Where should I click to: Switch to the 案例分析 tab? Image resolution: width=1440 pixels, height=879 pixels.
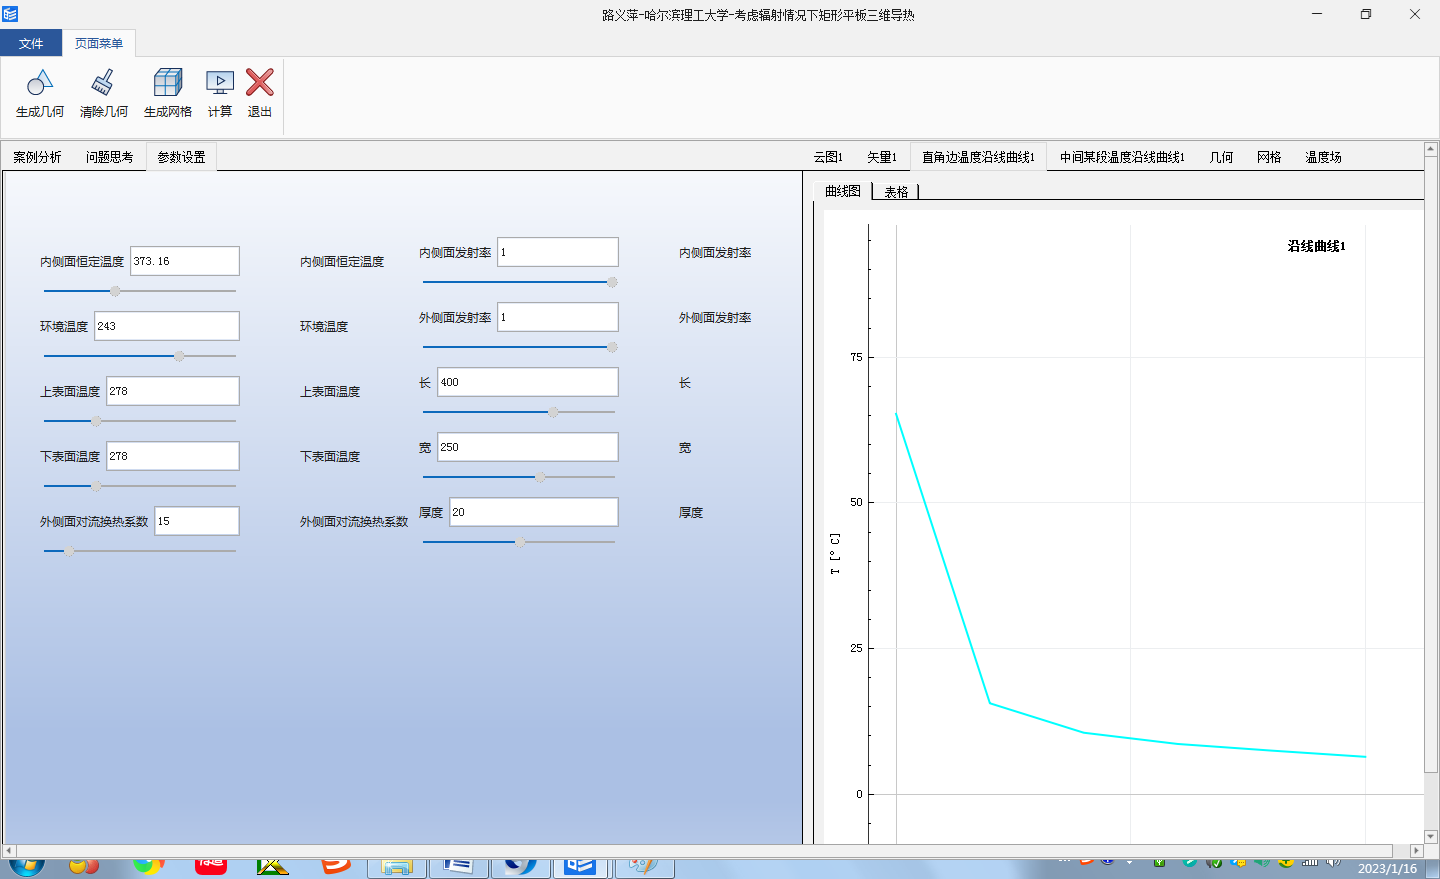(x=37, y=157)
